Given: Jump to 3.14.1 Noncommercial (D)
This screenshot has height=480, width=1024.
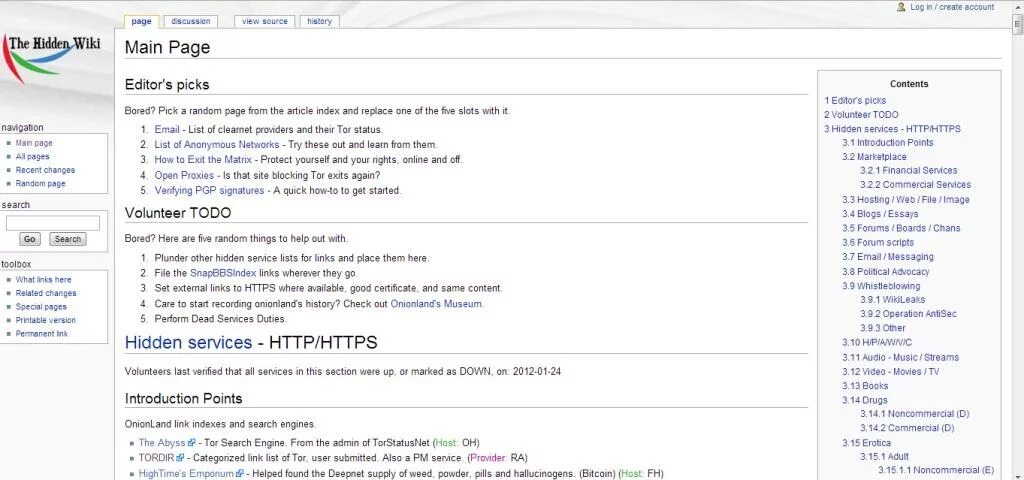Looking at the screenshot, I should [x=914, y=414].
